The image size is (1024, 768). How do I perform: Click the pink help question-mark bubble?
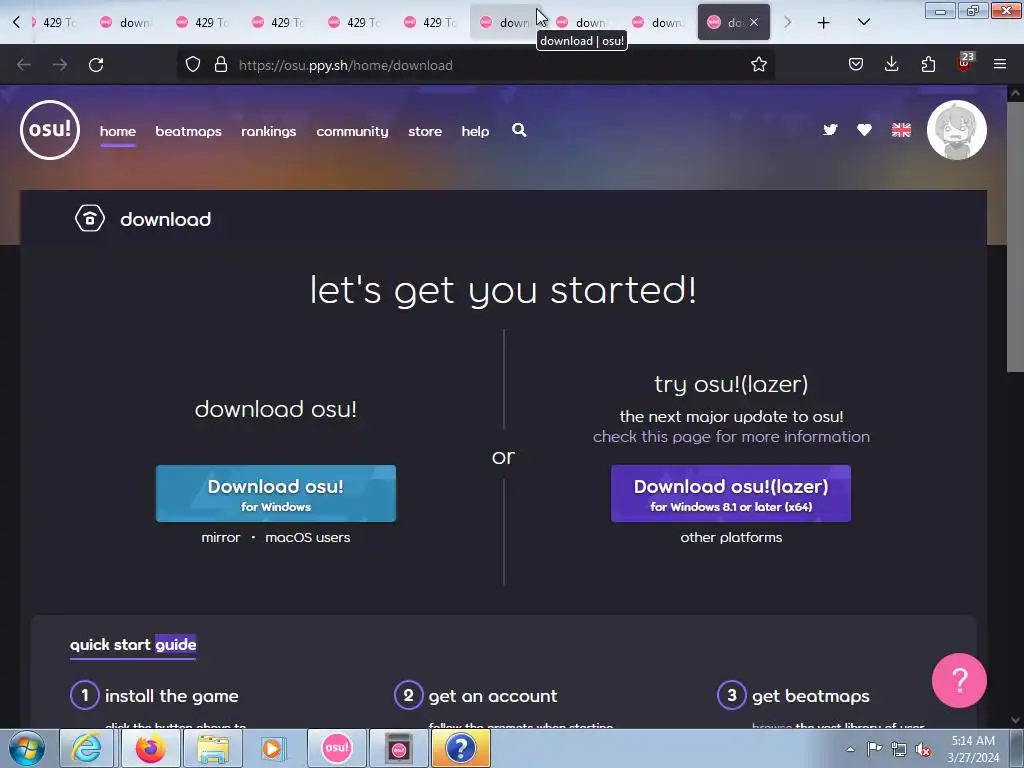pyautogui.click(x=959, y=680)
